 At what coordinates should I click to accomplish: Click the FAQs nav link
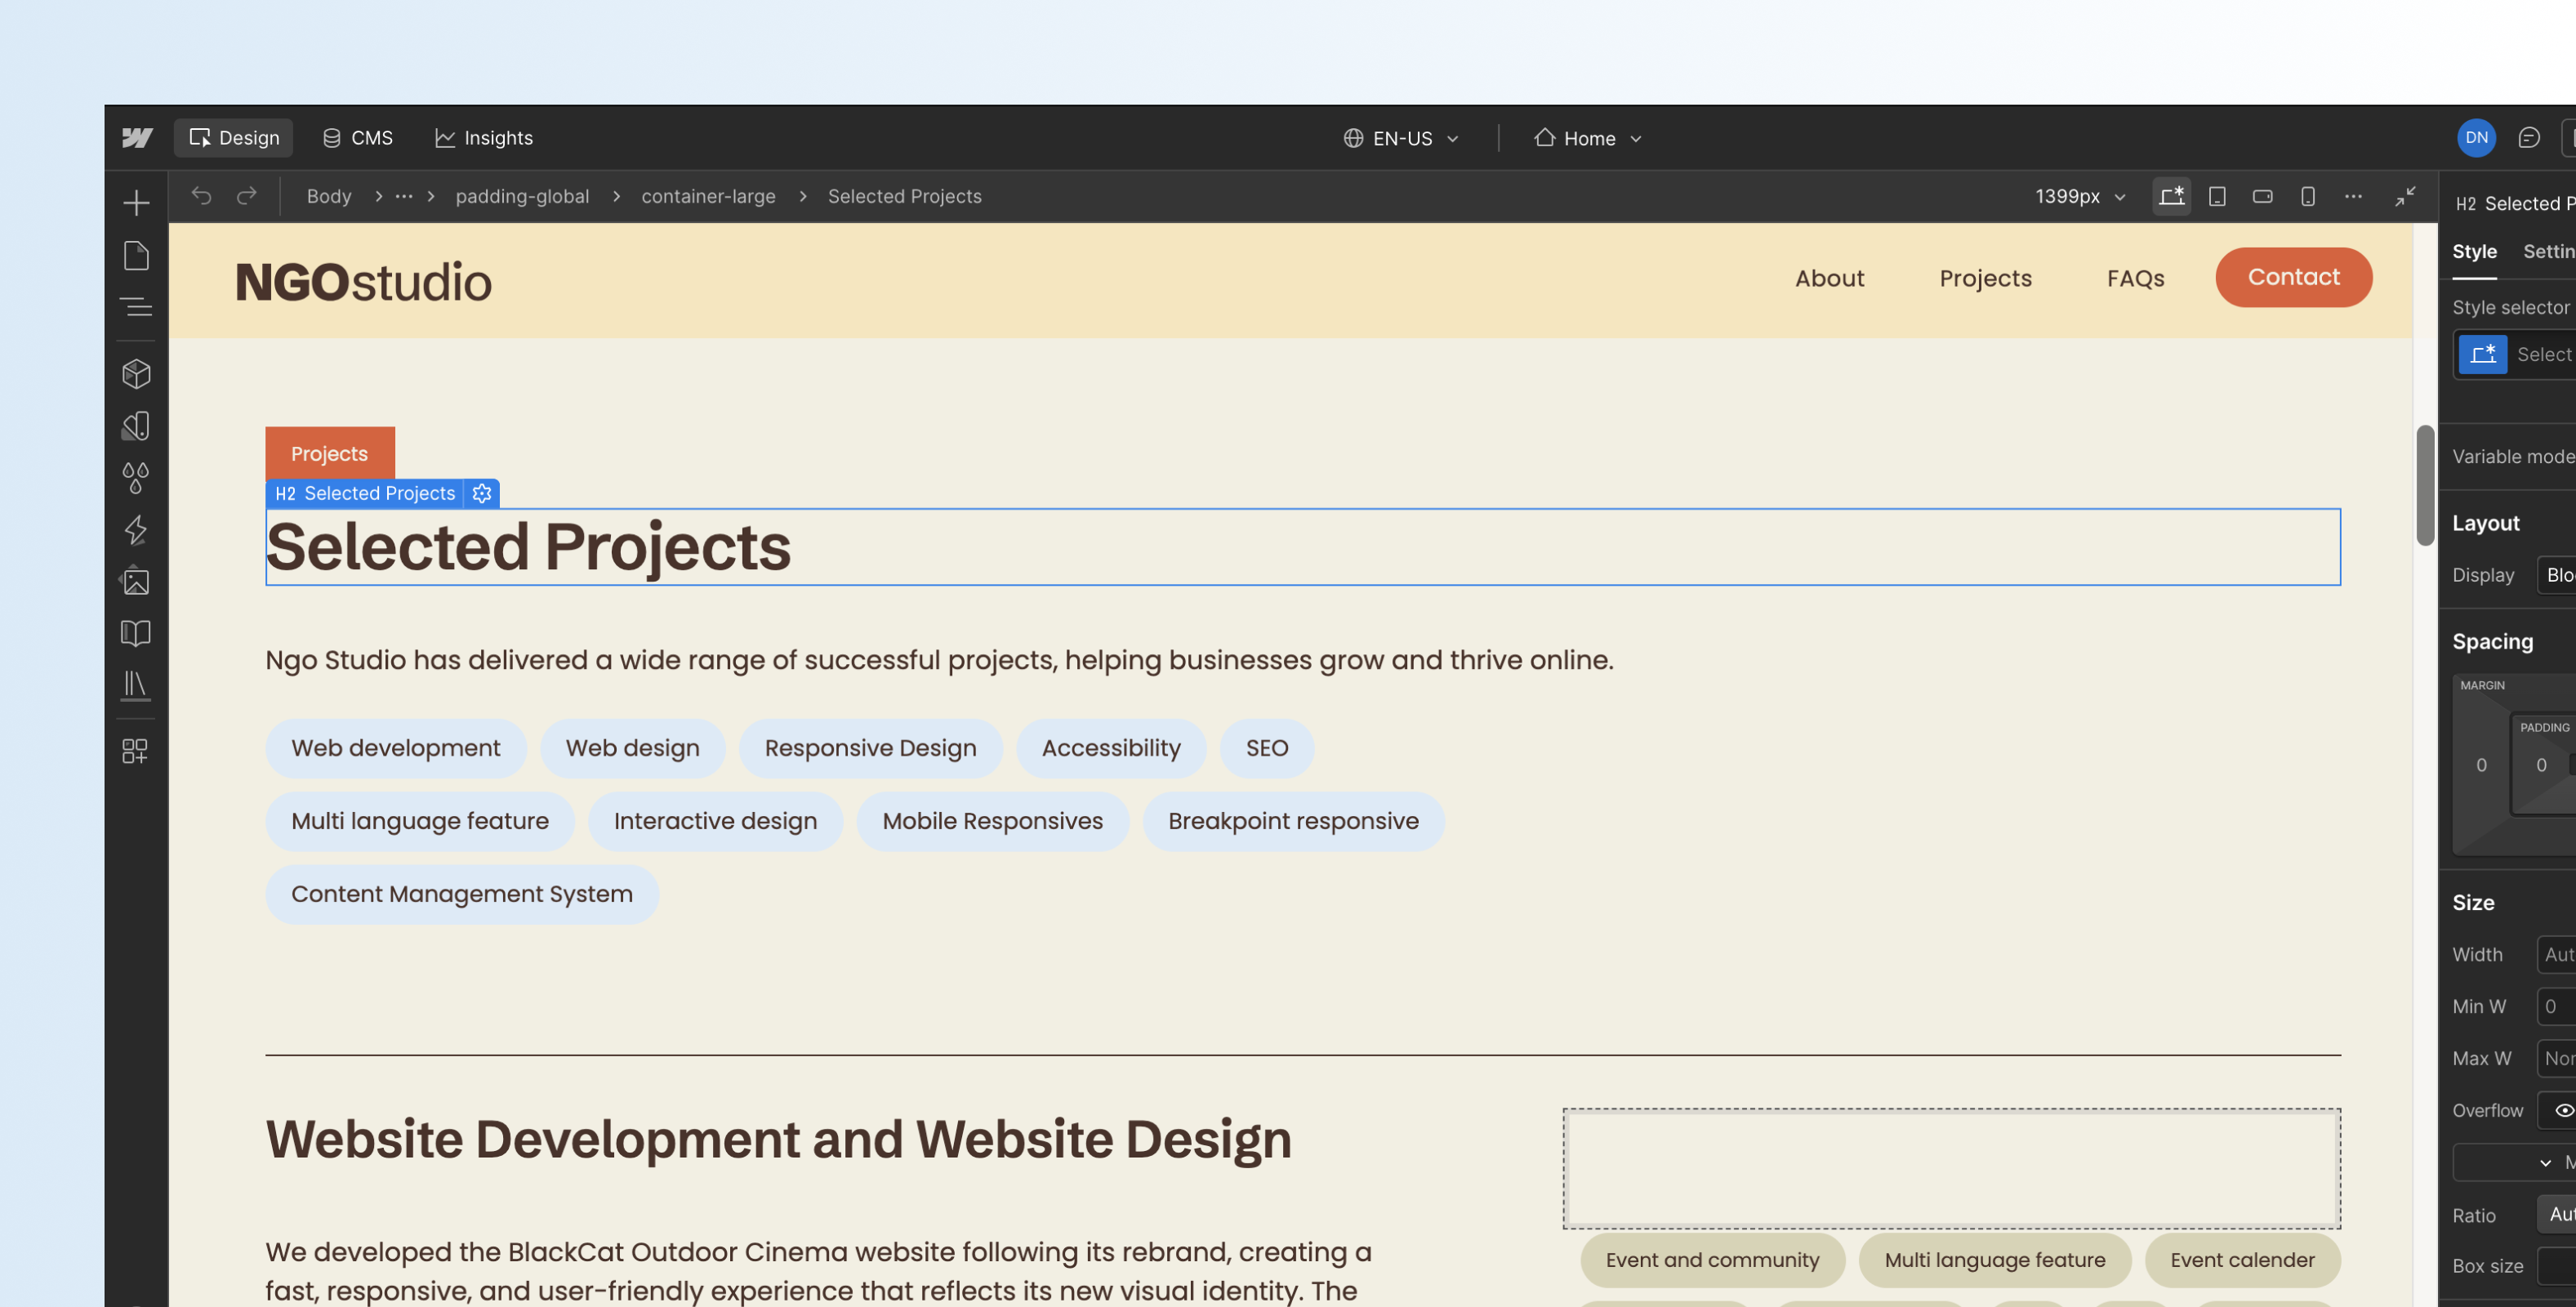(2135, 278)
